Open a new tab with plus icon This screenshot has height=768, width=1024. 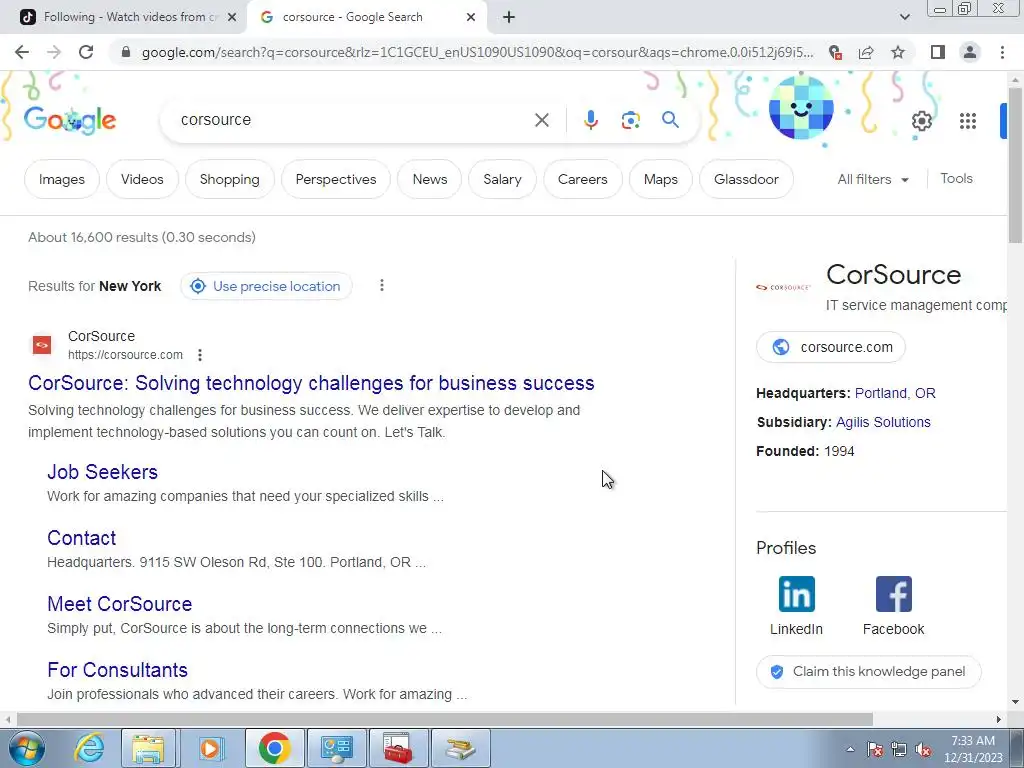(x=509, y=17)
